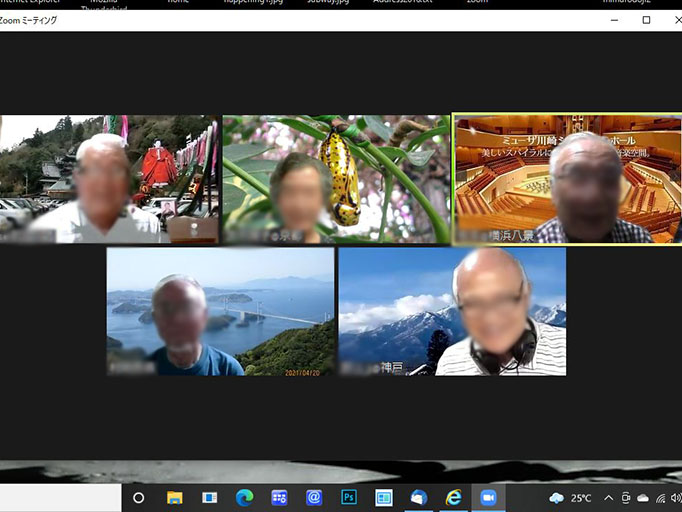
Task: Open Internet Explorer from the taskbar
Action: (453, 497)
